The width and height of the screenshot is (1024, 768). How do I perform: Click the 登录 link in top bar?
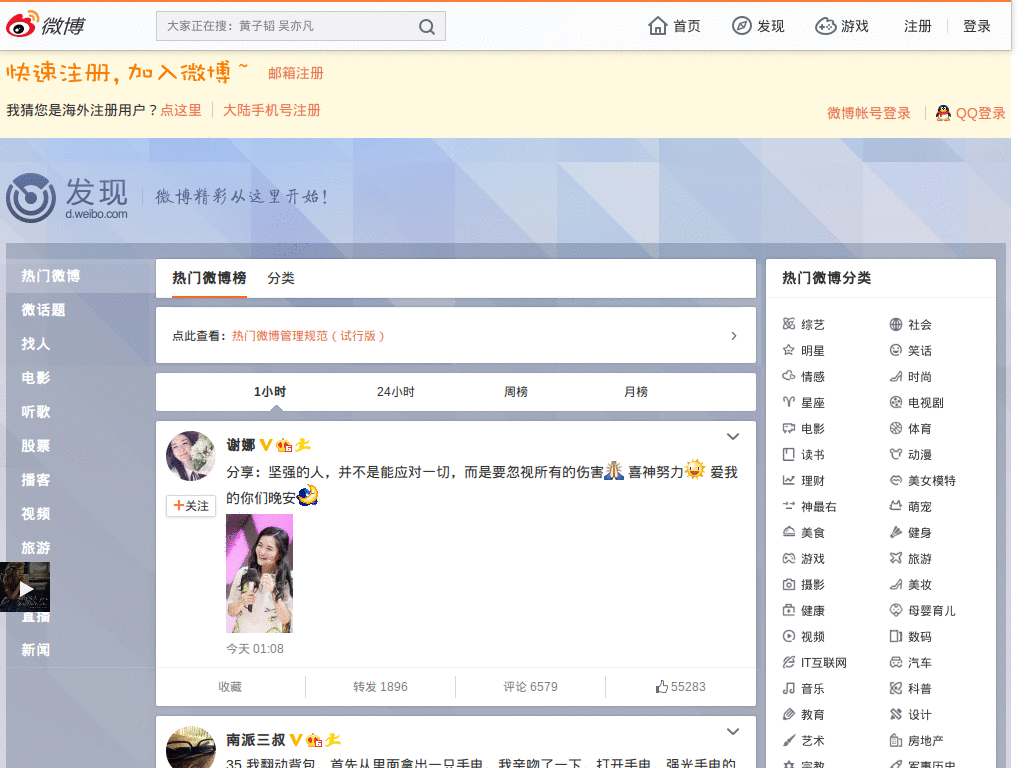point(977,26)
